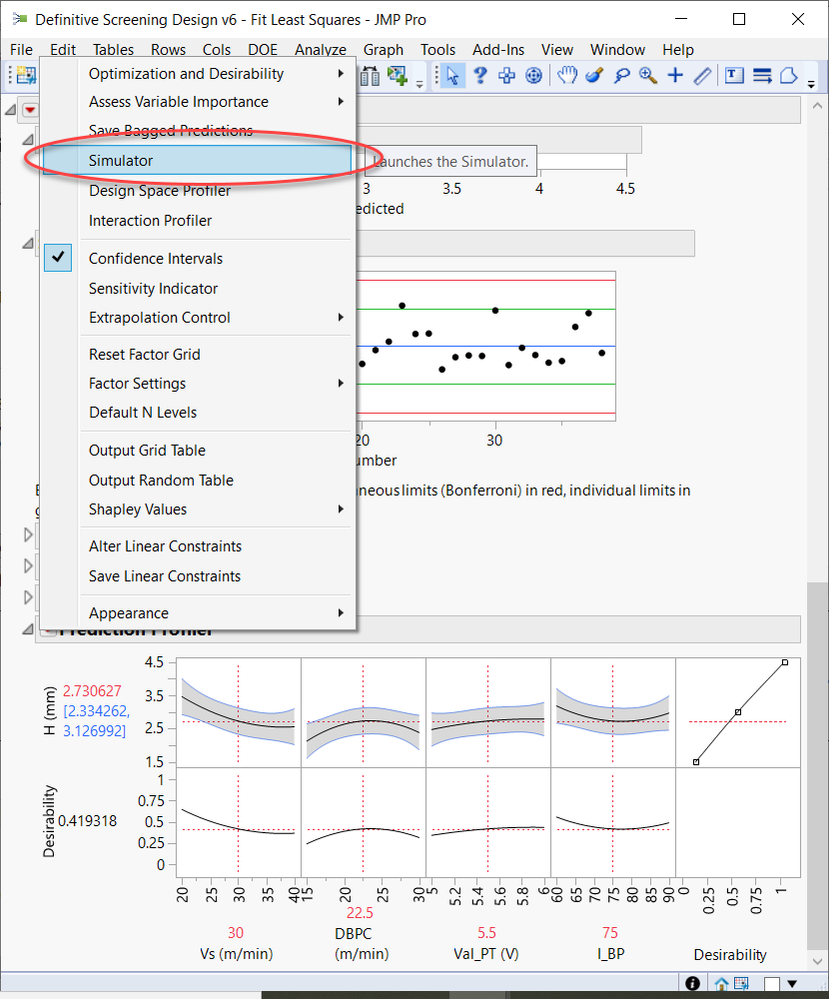Select the arrow cursor tool

[x=452, y=76]
